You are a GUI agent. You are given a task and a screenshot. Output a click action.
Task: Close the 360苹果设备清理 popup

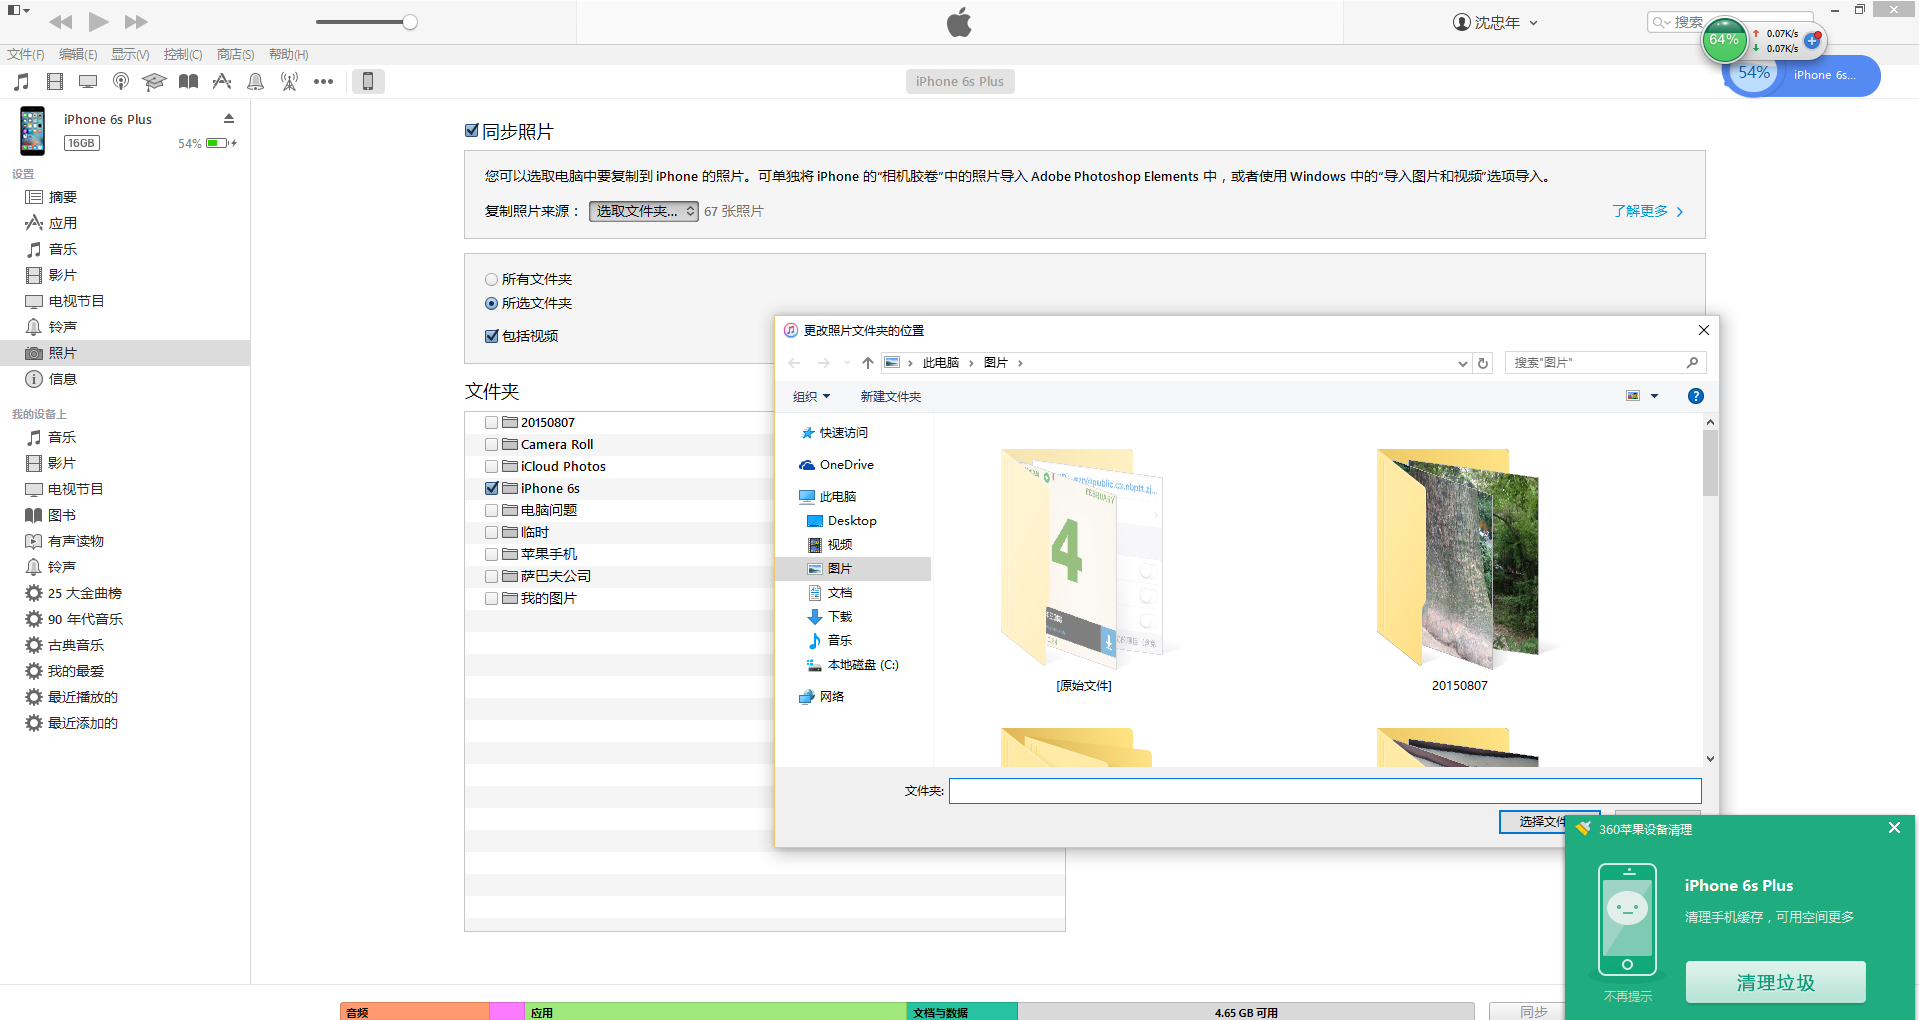[1894, 828]
